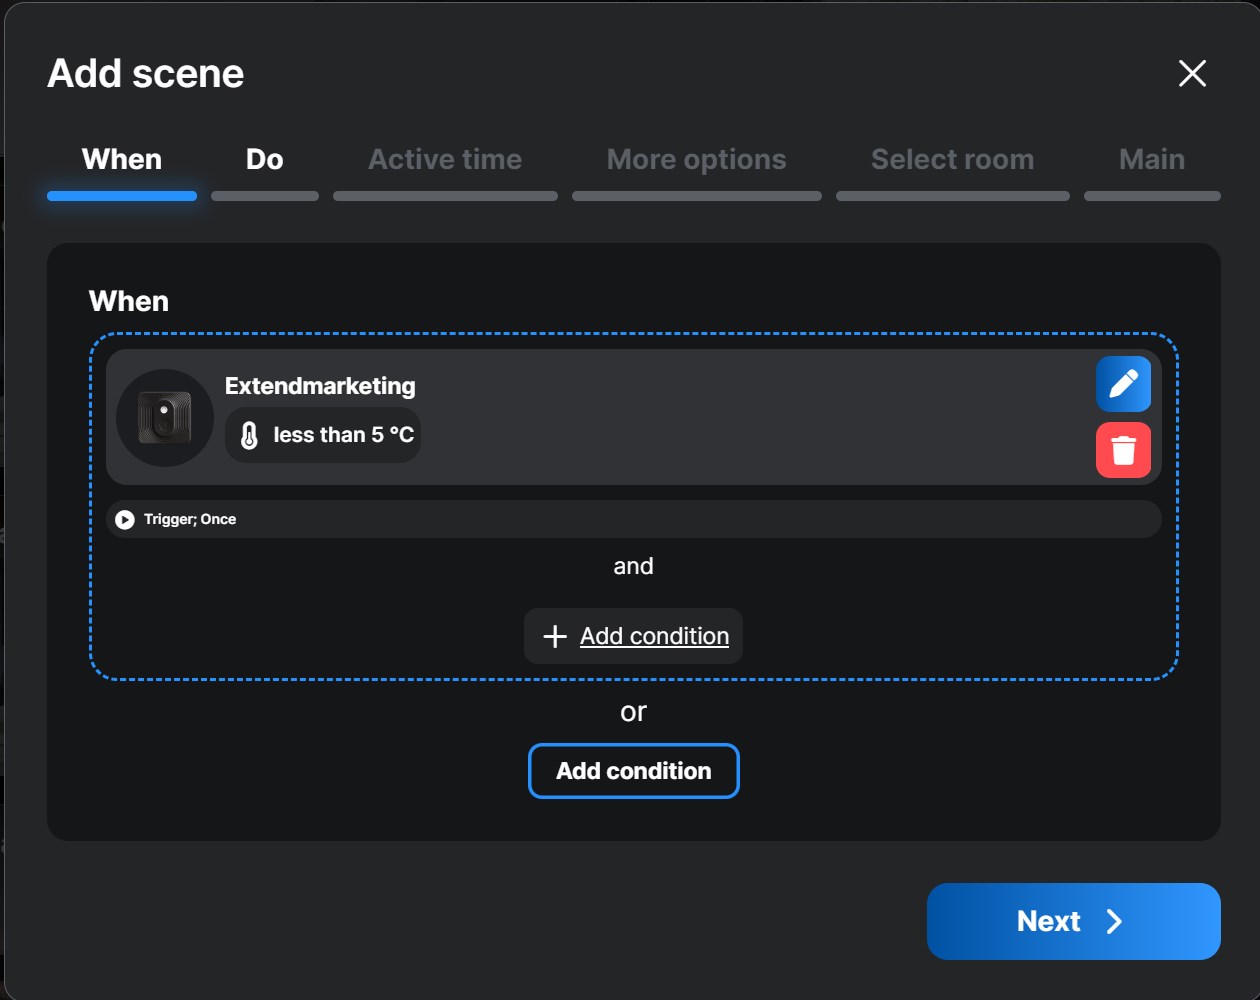Open the Active time tab
The height and width of the screenshot is (1000, 1260).
click(x=445, y=160)
